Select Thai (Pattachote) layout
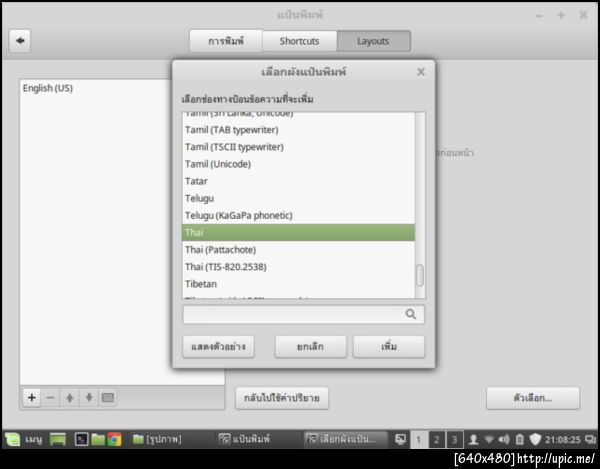Screen dimensions: 600x469 click(x=298, y=250)
